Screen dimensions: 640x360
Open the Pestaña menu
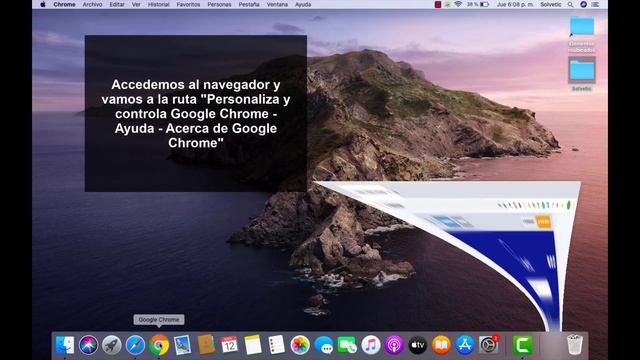pos(249,4)
